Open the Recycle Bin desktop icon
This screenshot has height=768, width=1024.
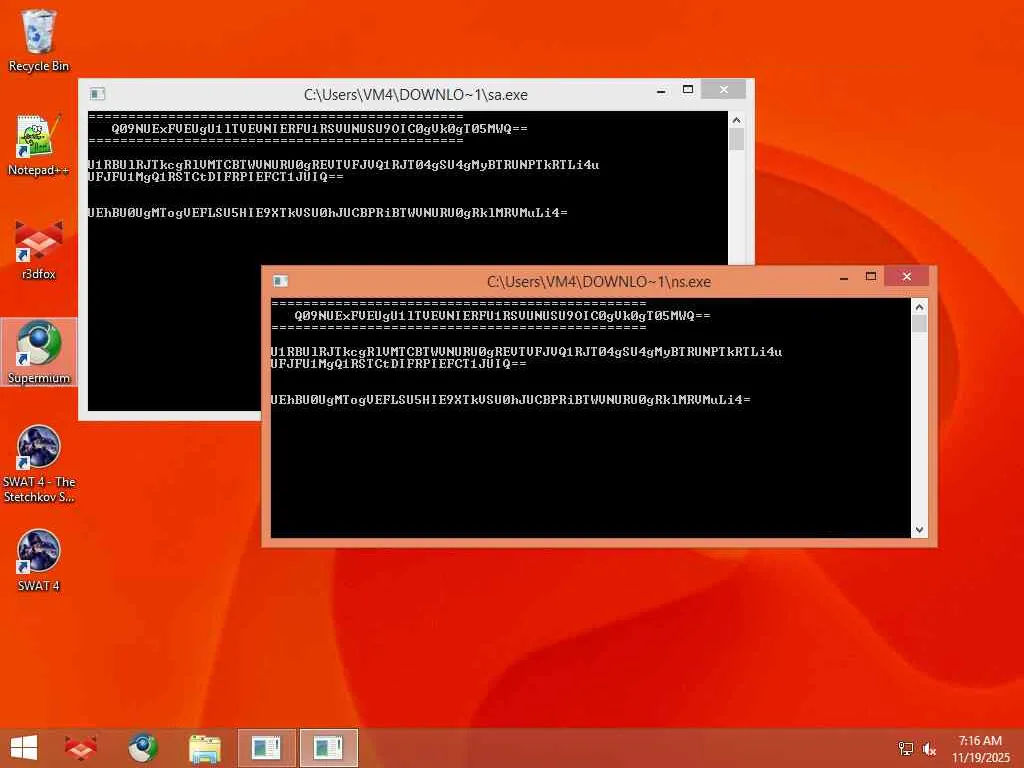pos(39,40)
